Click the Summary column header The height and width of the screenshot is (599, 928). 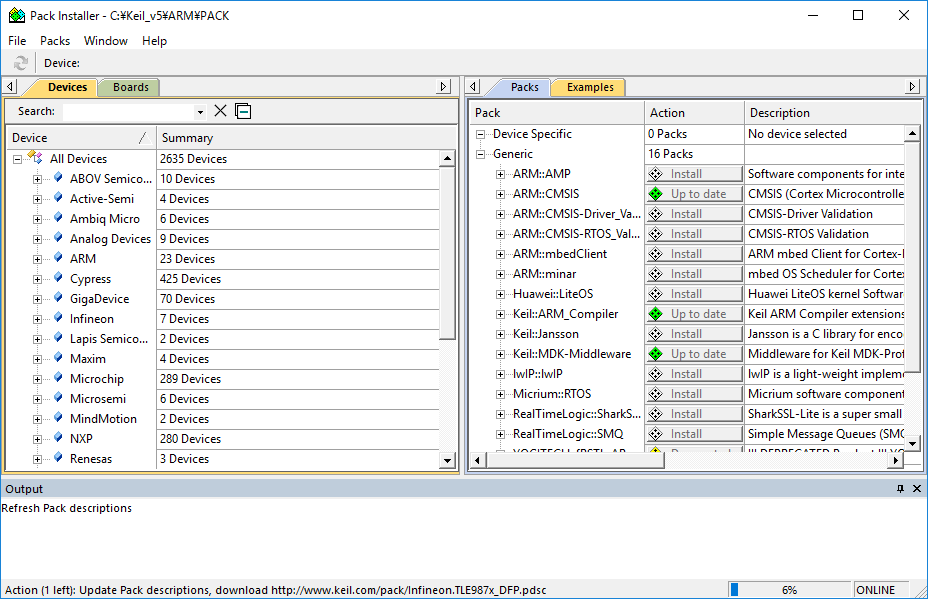click(x=307, y=137)
